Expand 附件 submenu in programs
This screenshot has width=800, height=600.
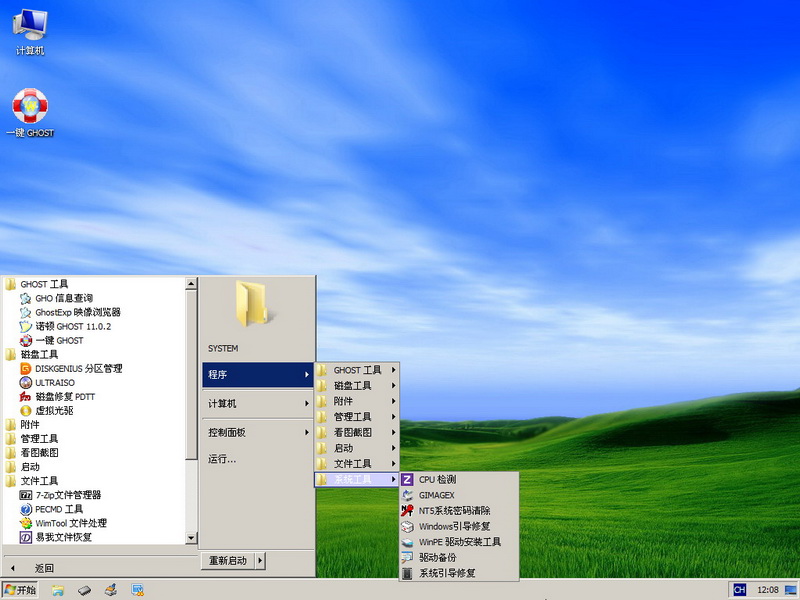coord(356,401)
